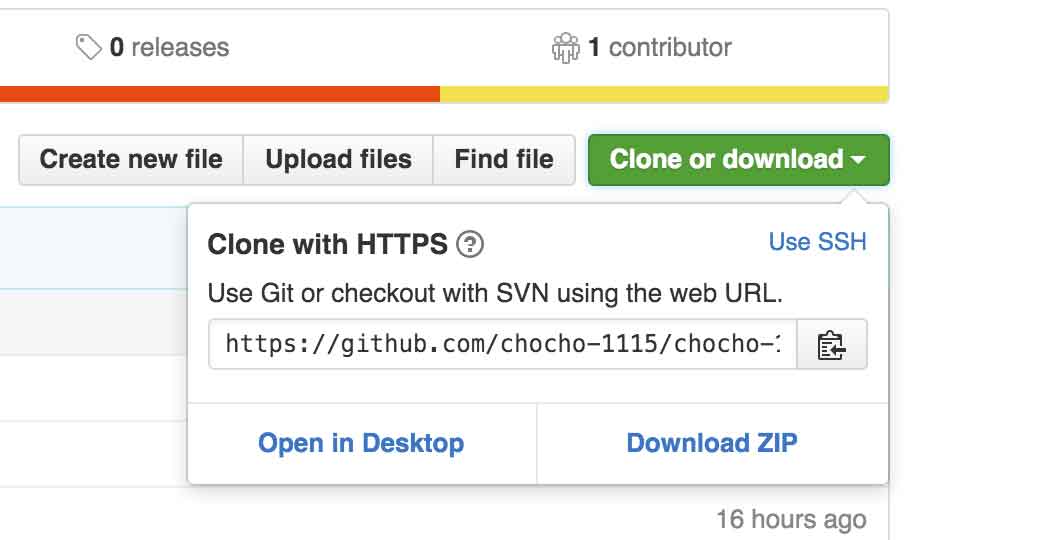Viewport: 1042px width, 540px height.
Task: Switch to Use SSH cloning
Action: 817,242
